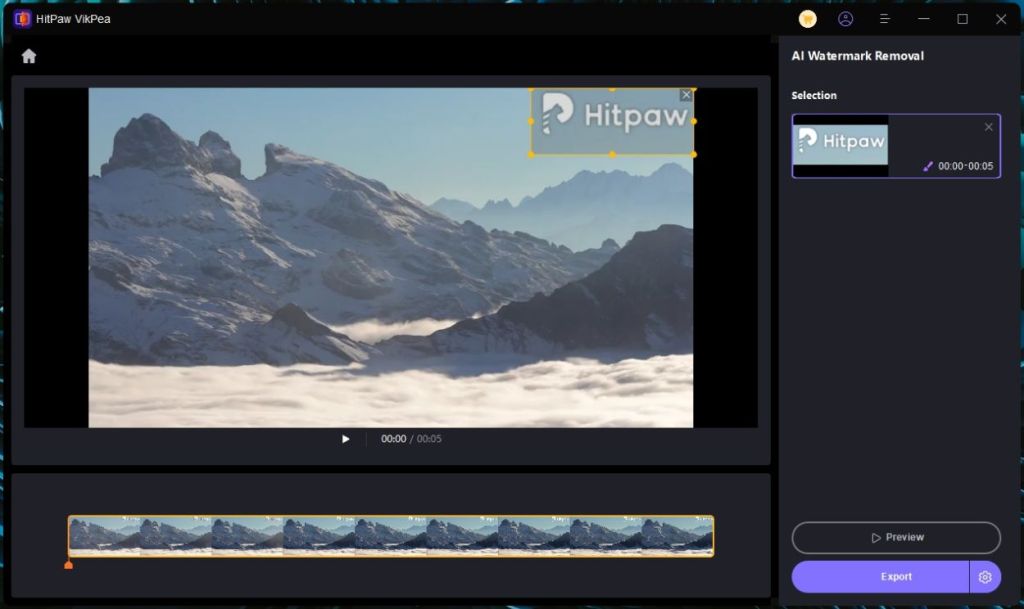1024x609 pixels.
Task: Open the user account profile icon
Action: tap(846, 19)
